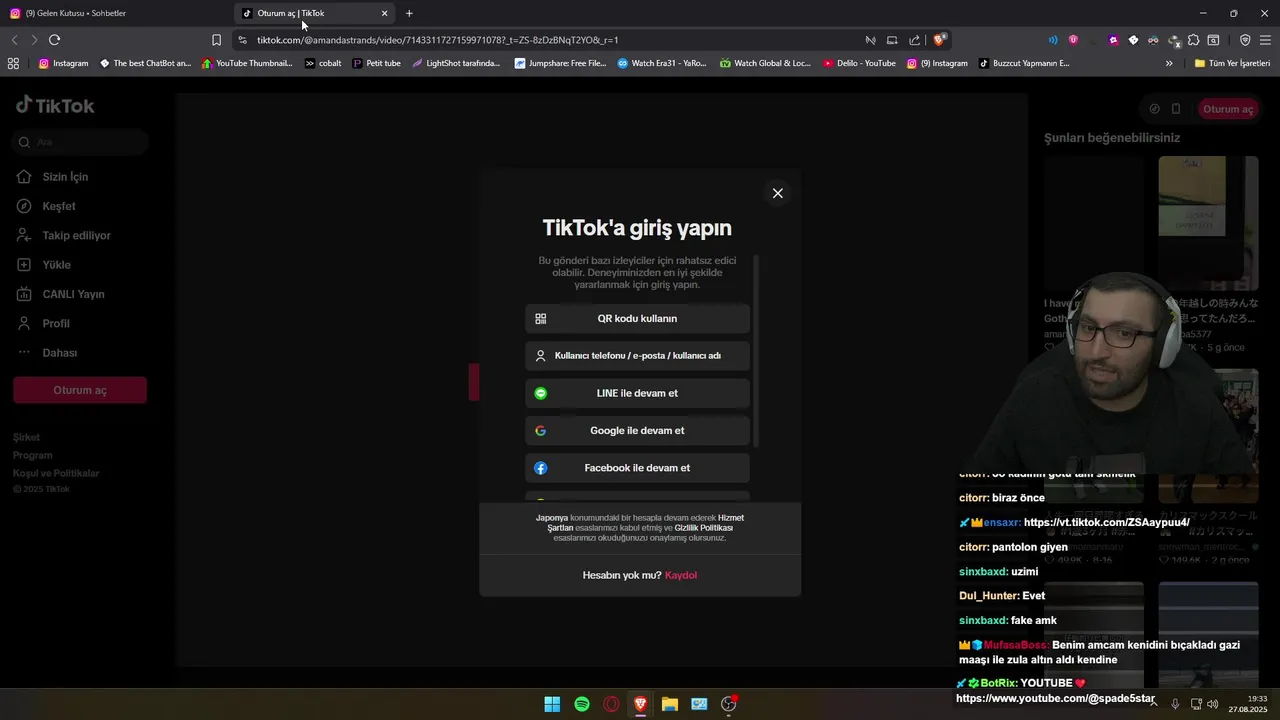Image resolution: width=1280 pixels, height=720 pixels.
Task: Click sidebar Oturum aç button
Action: 80,390
